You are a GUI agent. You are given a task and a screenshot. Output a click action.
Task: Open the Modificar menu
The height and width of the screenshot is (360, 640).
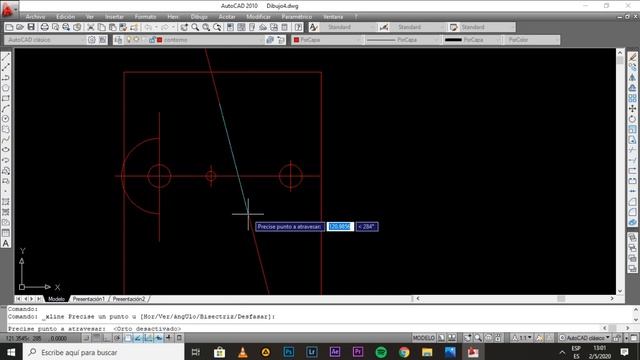pos(258,17)
